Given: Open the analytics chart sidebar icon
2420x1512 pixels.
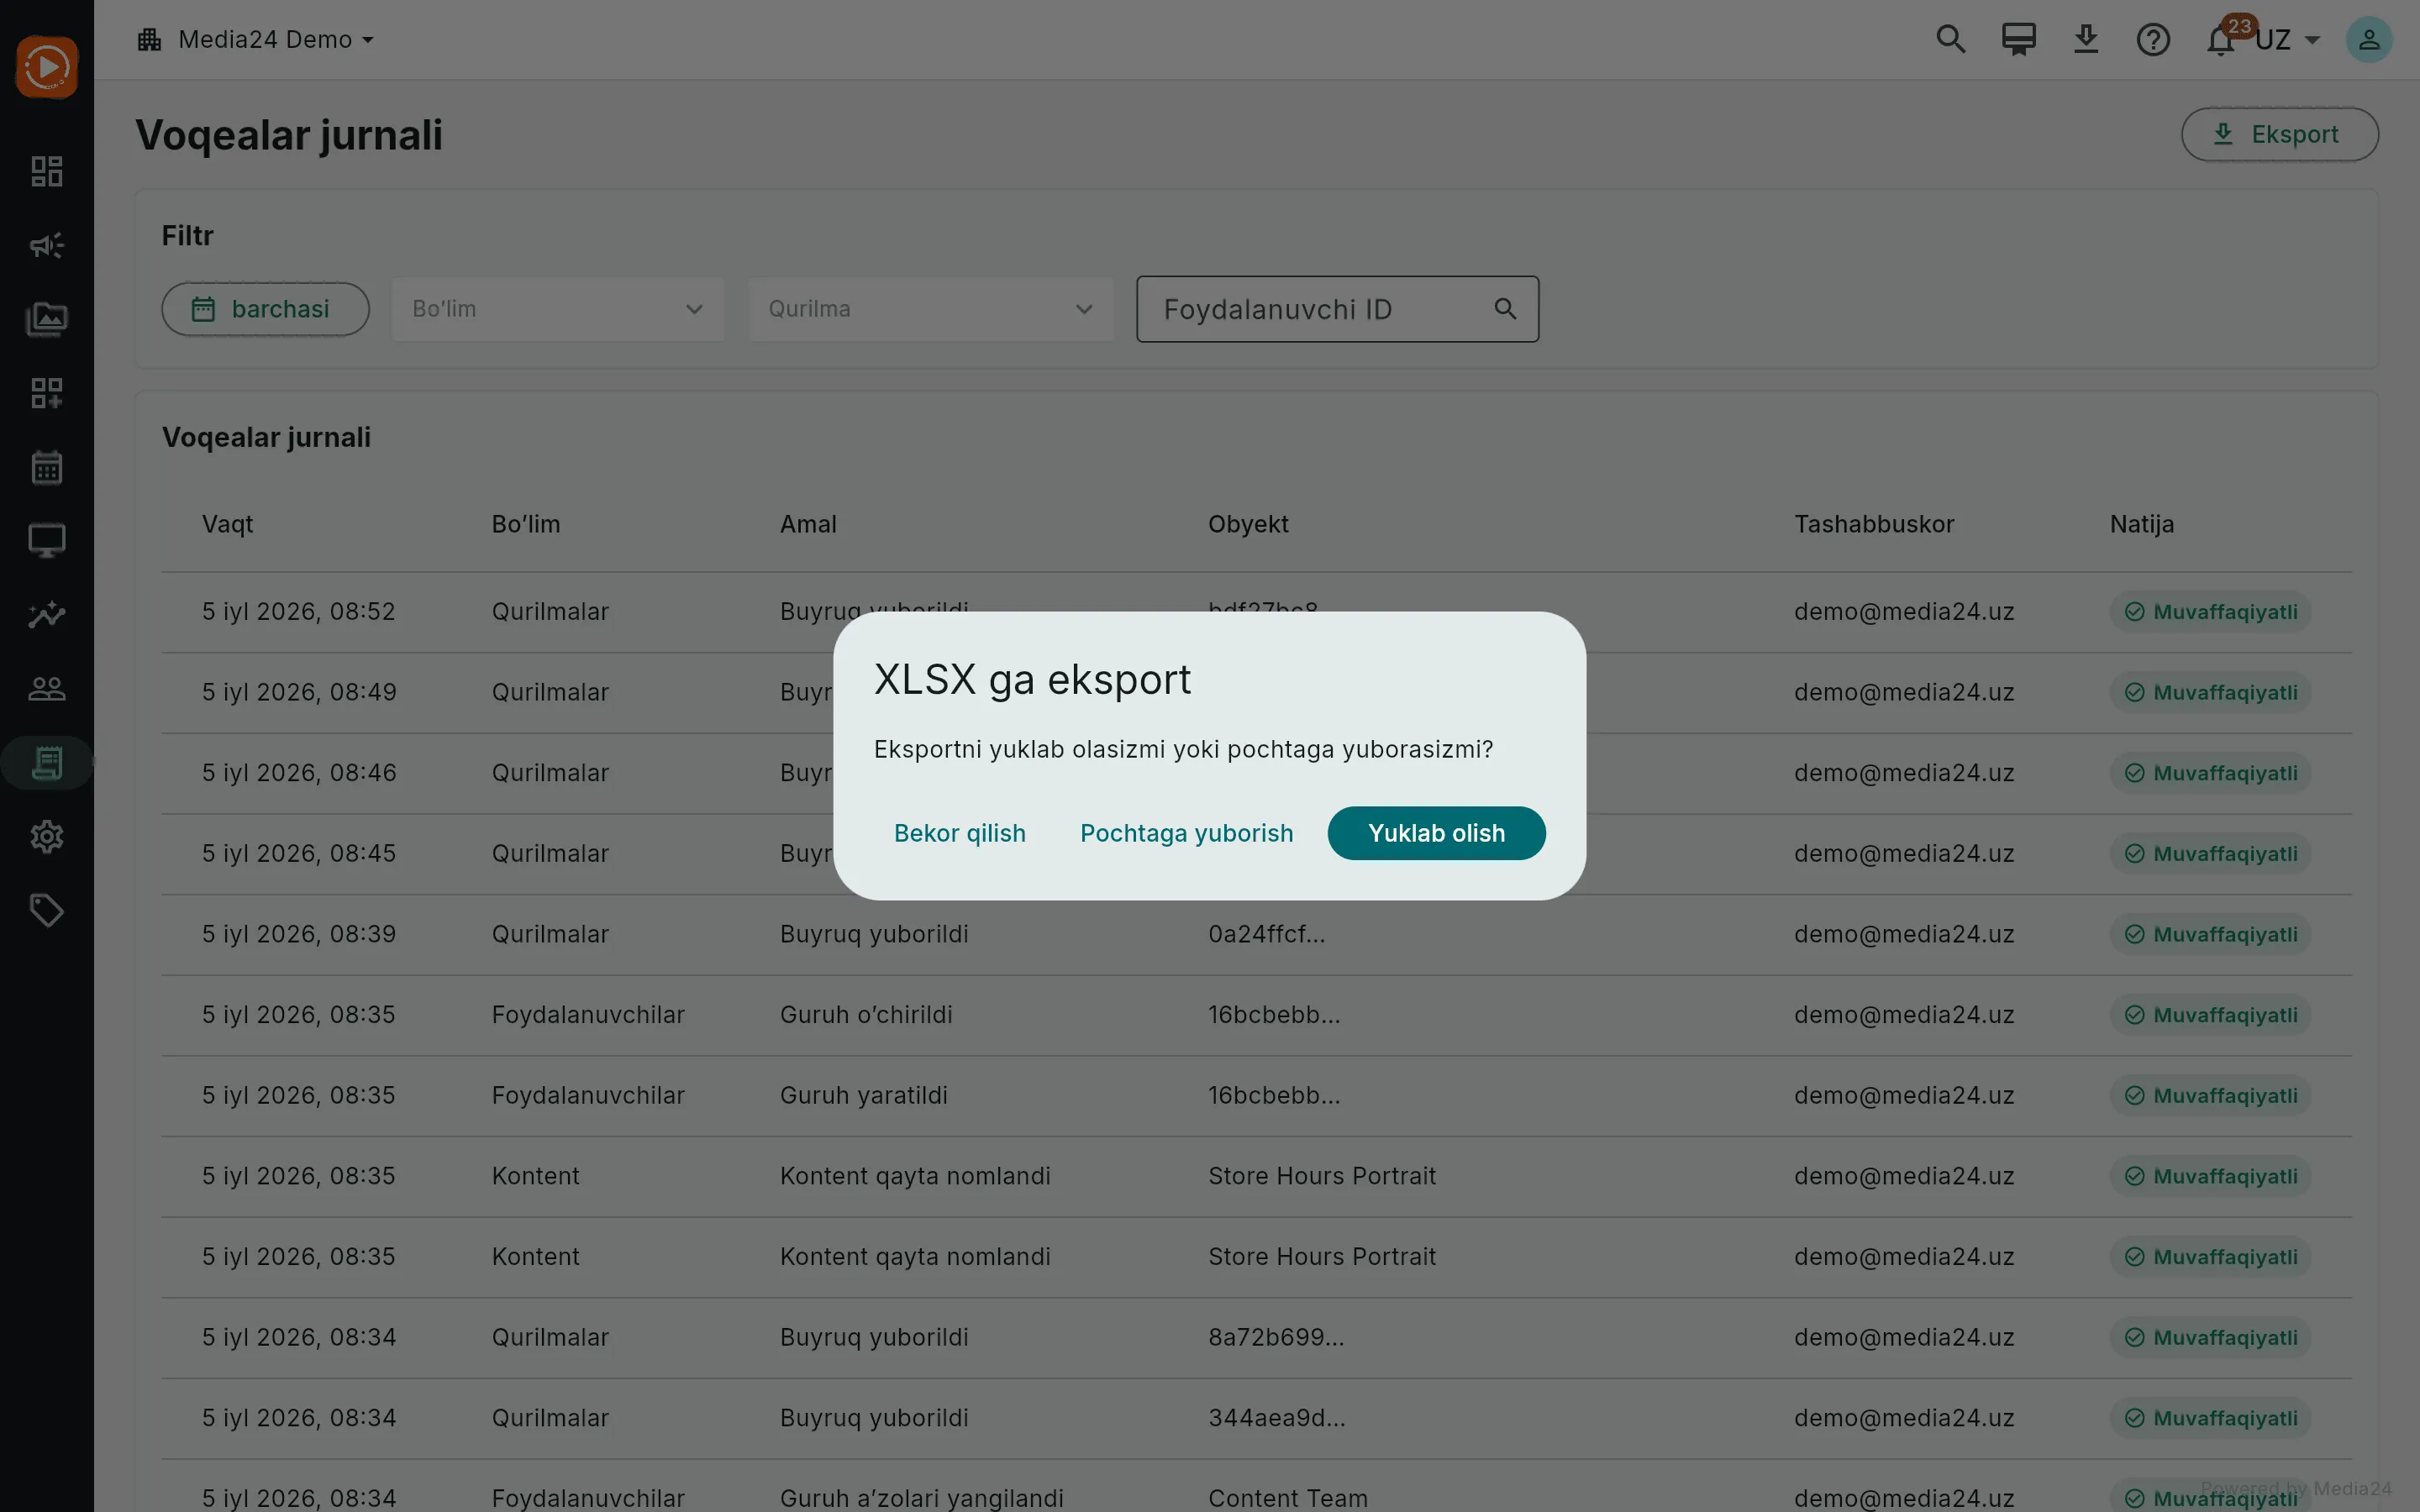Looking at the screenshot, I should (46, 614).
